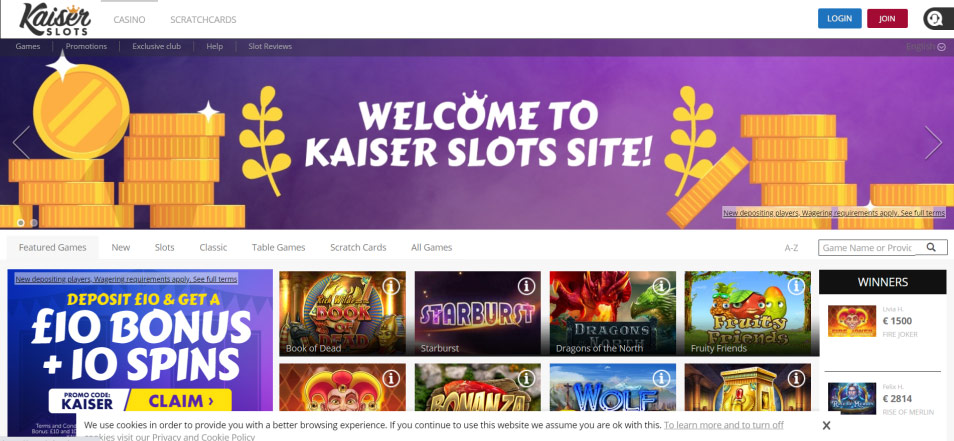Open the English language dropdown
Screen dimensions: 954x441
925,47
